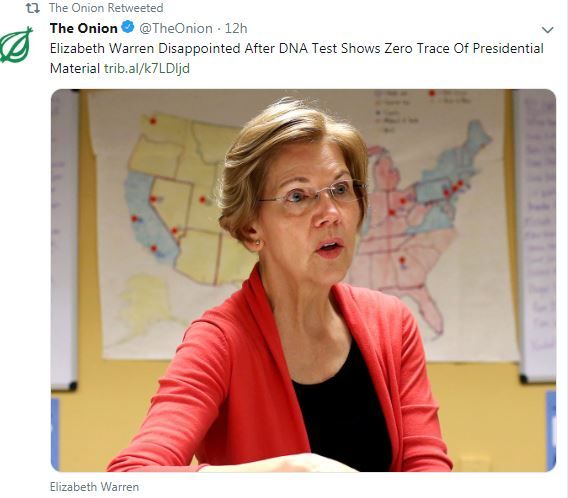Click the retweet arrows icon
Image resolution: width=568 pixels, height=498 pixels.
[33, 8]
